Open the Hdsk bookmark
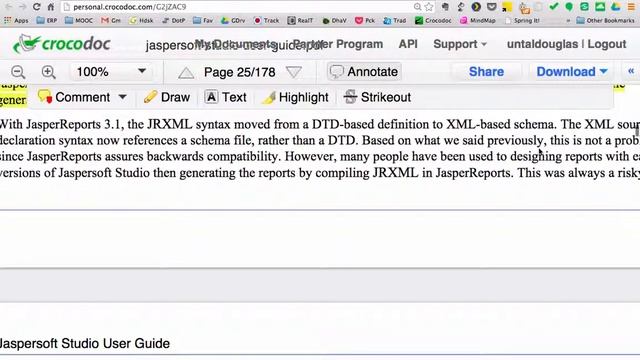Screen dimensions: 640x360 pyautogui.click(x=141, y=20)
